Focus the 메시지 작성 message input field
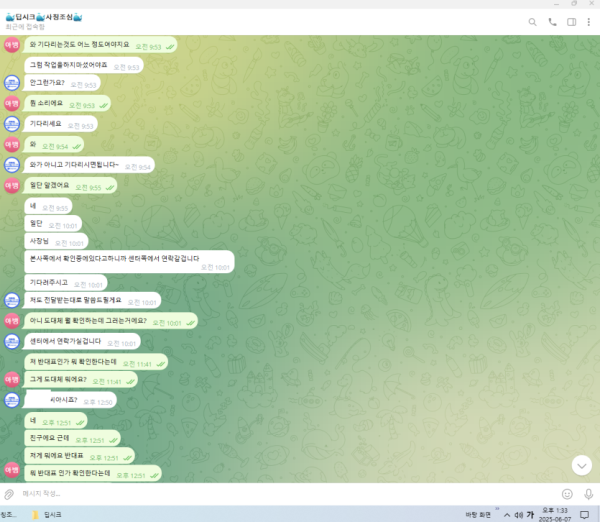This screenshot has width=600, height=522. pos(287,494)
